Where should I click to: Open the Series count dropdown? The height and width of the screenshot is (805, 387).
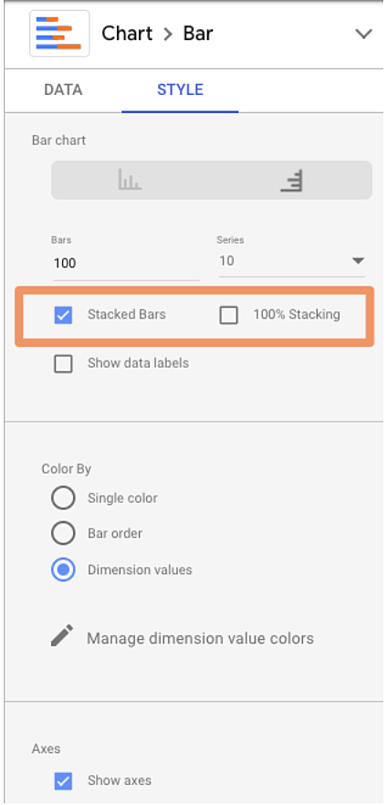[x=292, y=261]
